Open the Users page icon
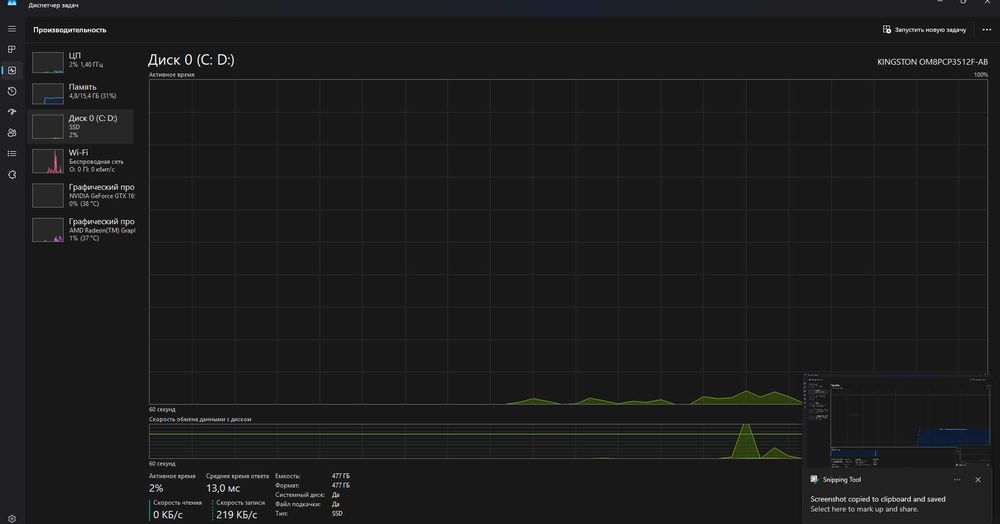This screenshot has height=524, width=1000. pyautogui.click(x=11, y=133)
